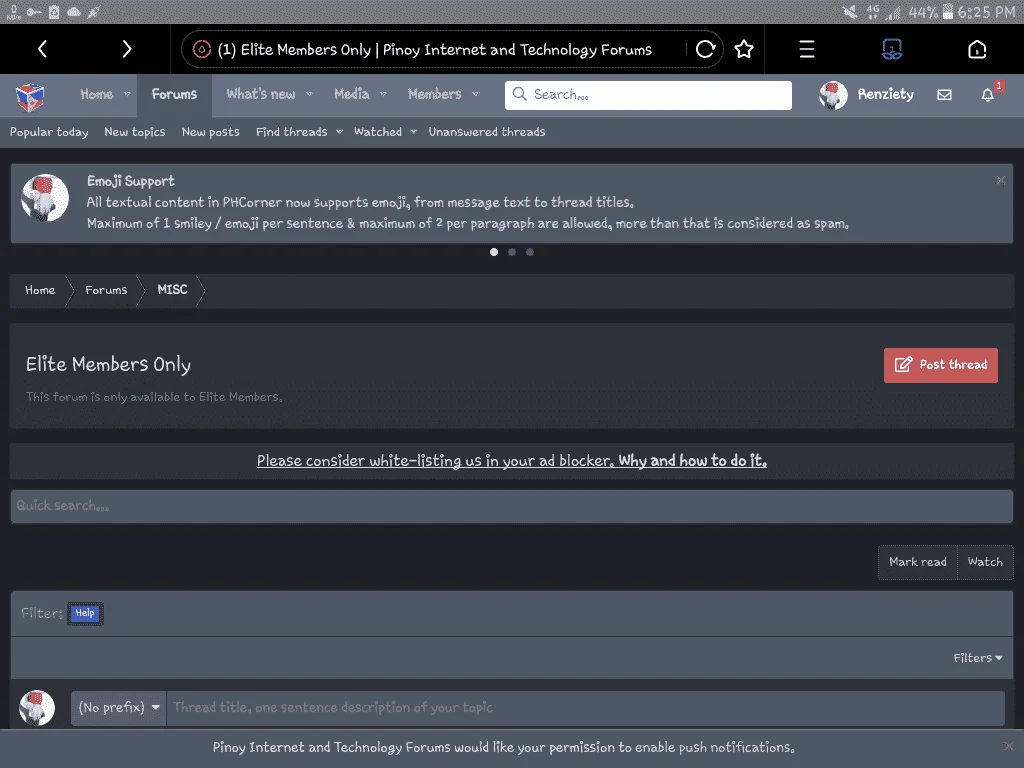Expand the Watched dropdown
The width and height of the screenshot is (1024, 768).
coord(413,132)
